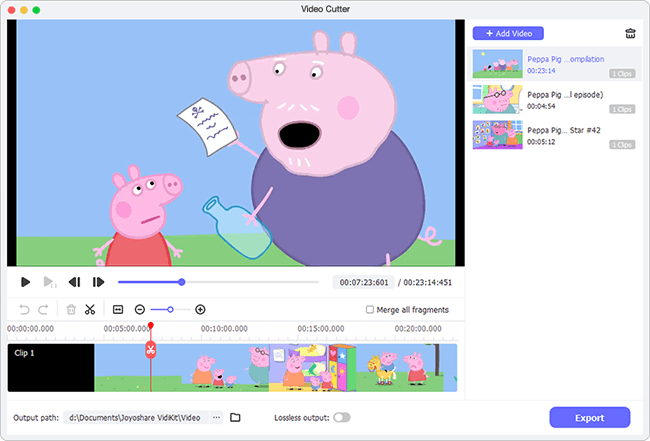The width and height of the screenshot is (650, 441).
Task: Select Peppa Pig ...l episode) video thumbnail
Action: point(497,99)
